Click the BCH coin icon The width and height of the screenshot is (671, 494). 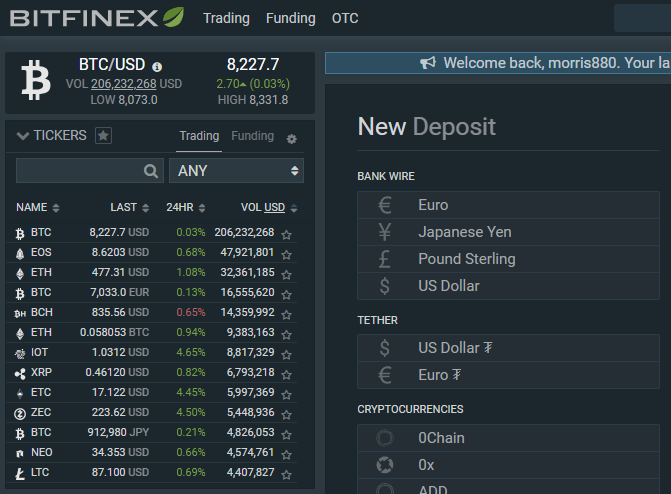coord(20,314)
